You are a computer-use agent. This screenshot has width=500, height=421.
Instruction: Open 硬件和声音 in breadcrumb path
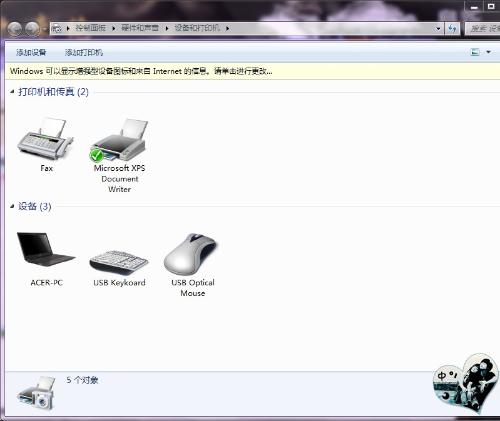[x=140, y=28]
